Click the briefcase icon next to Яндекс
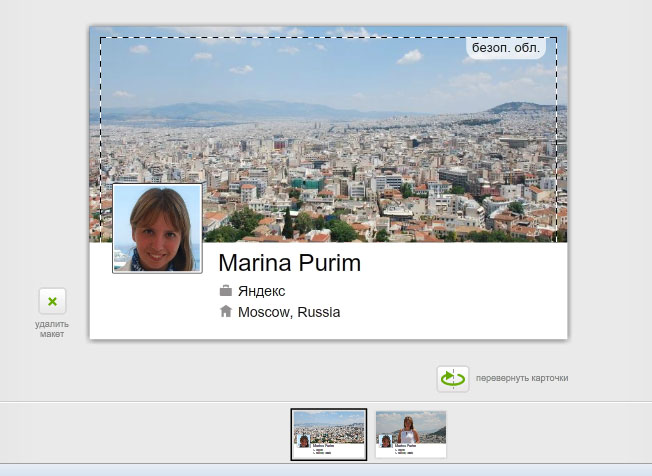Viewport: 652px width, 476px height. click(x=226, y=291)
